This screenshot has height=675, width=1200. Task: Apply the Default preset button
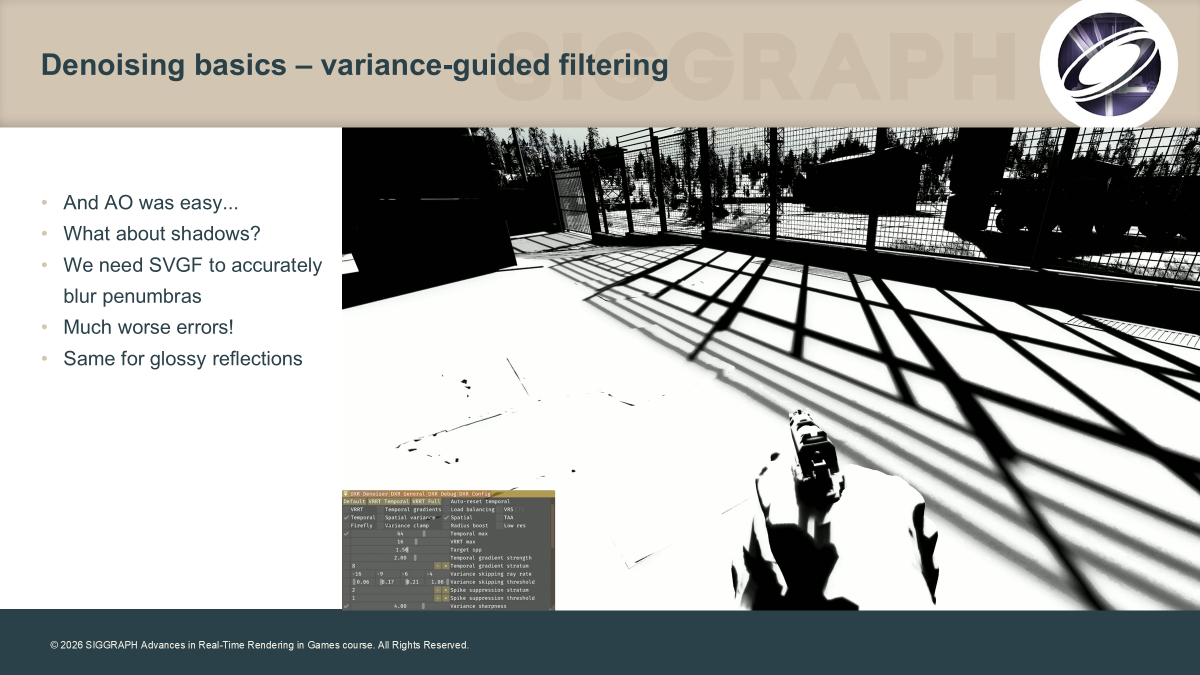[x=354, y=501]
